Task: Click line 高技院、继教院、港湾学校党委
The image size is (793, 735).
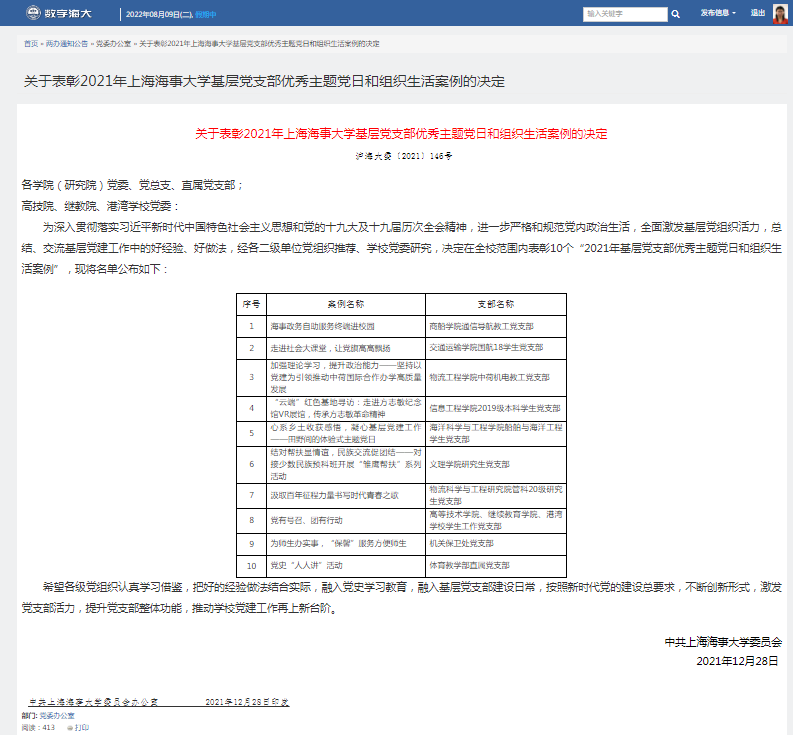Action: pyautogui.click(x=100, y=206)
